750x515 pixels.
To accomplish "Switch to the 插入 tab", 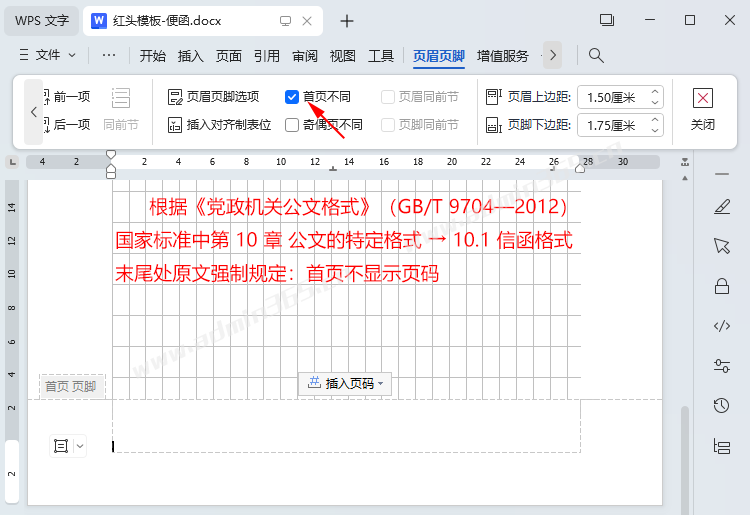I will [190, 56].
